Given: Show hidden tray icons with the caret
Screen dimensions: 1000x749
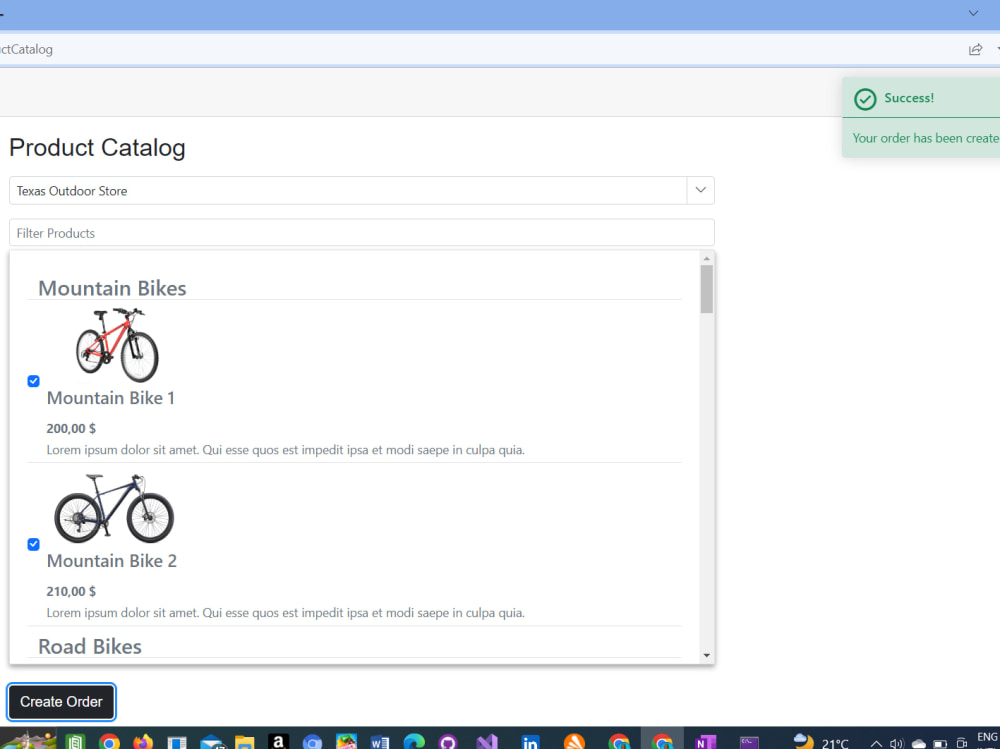Looking at the screenshot, I should [876, 744].
